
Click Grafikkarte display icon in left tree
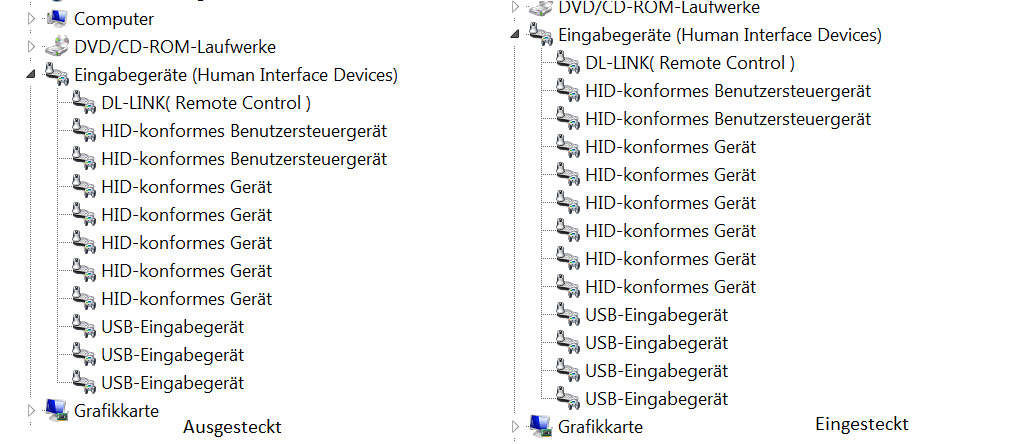tap(56, 410)
